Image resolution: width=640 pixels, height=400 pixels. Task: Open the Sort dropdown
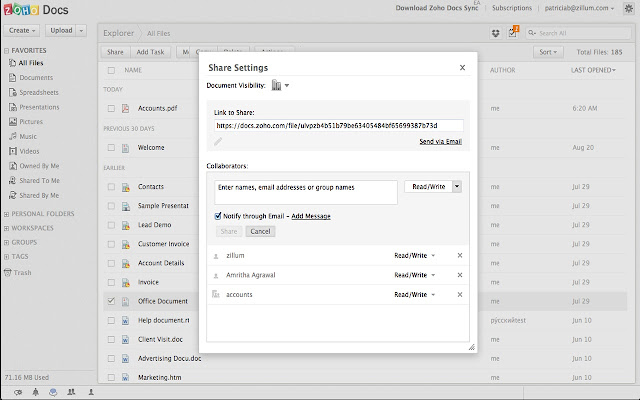tap(548, 52)
